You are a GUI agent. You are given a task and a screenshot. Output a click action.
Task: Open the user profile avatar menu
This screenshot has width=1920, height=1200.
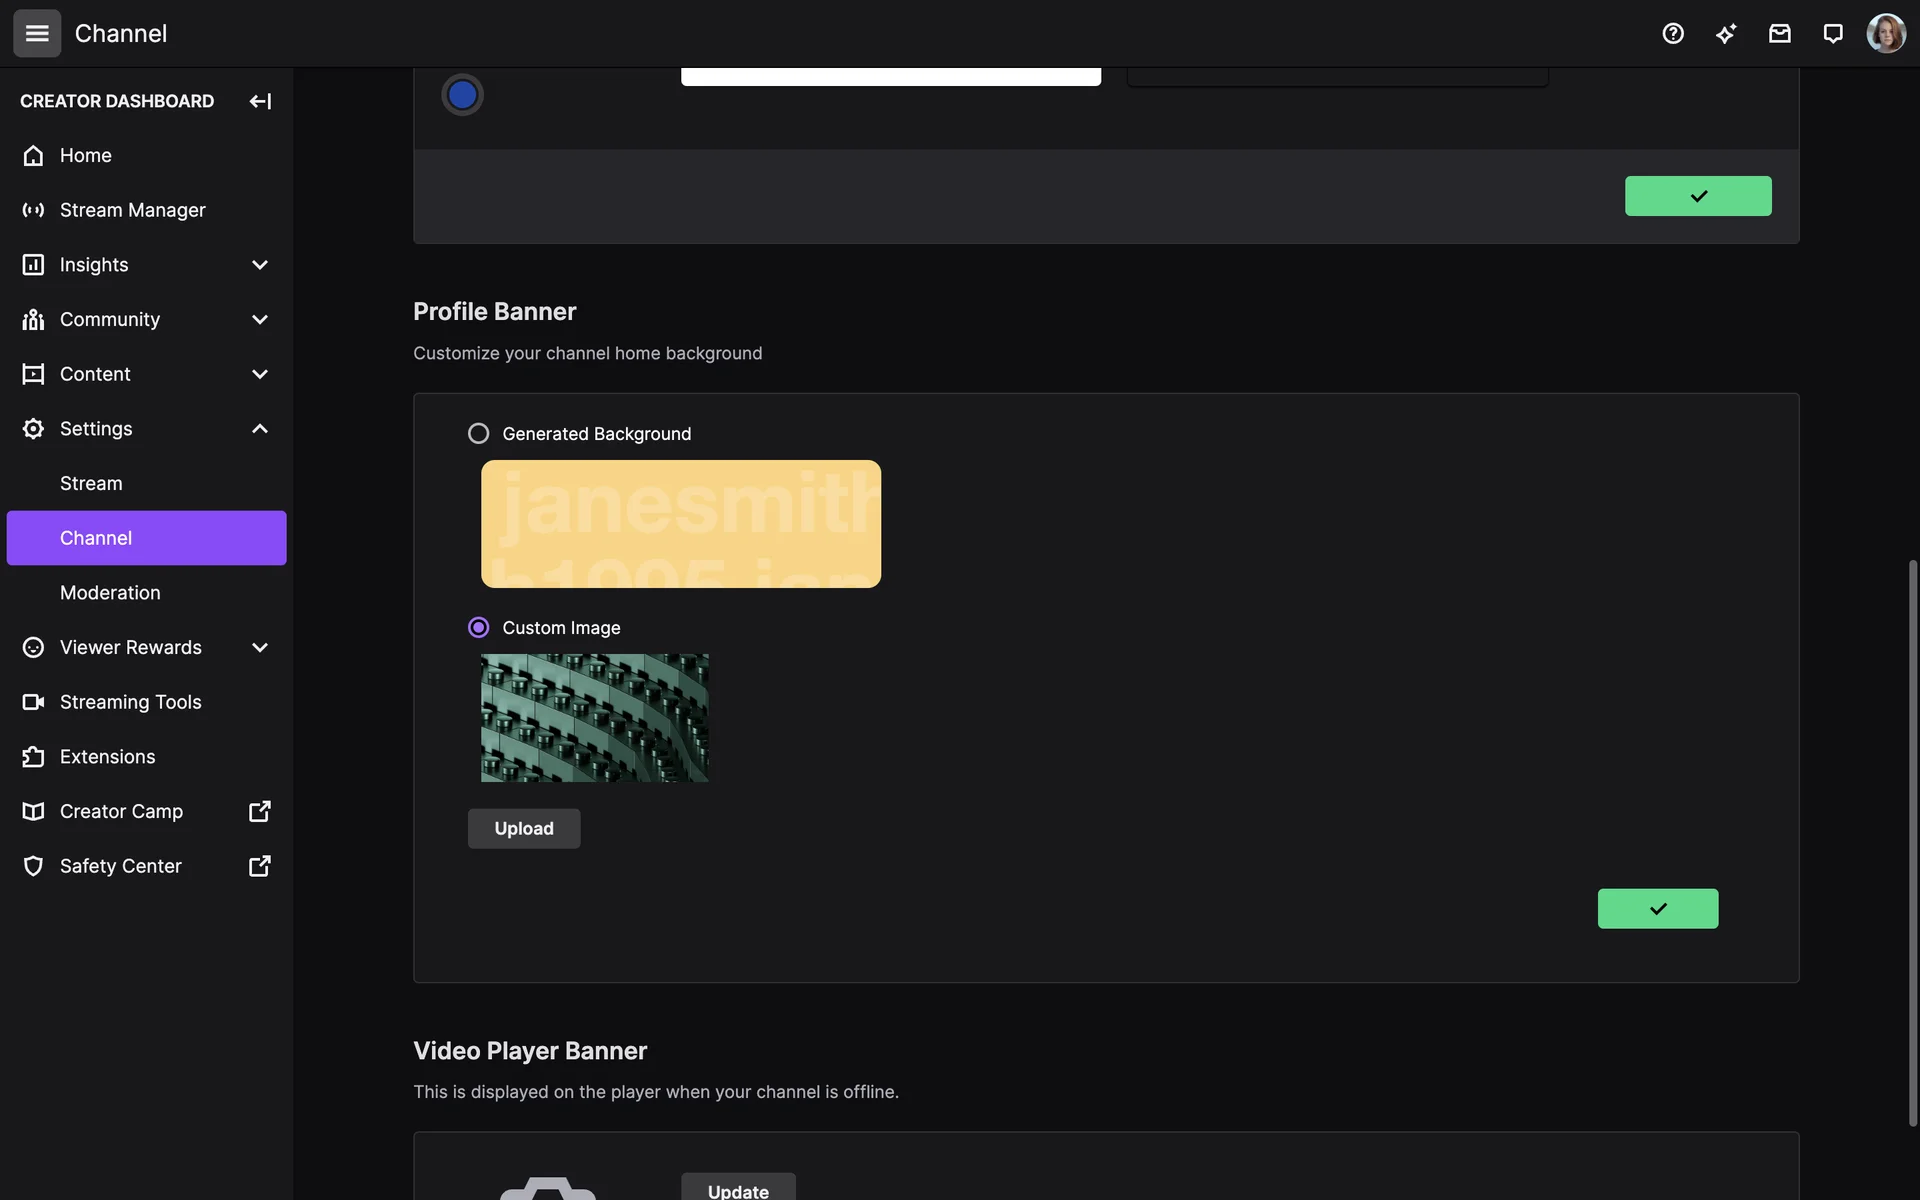(1886, 33)
